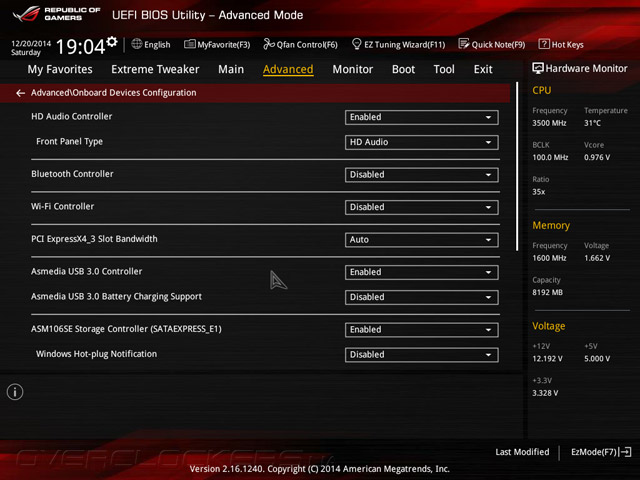The image size is (640, 480).
Task: Click the MyFavorite folder icon
Action: [190, 44]
